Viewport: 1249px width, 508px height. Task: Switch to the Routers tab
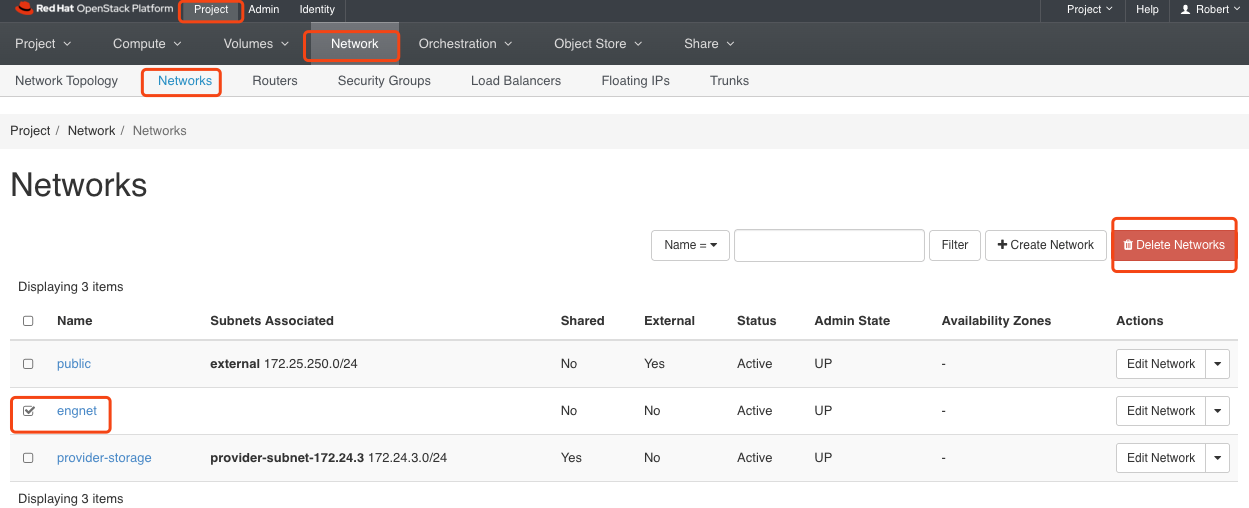(275, 81)
